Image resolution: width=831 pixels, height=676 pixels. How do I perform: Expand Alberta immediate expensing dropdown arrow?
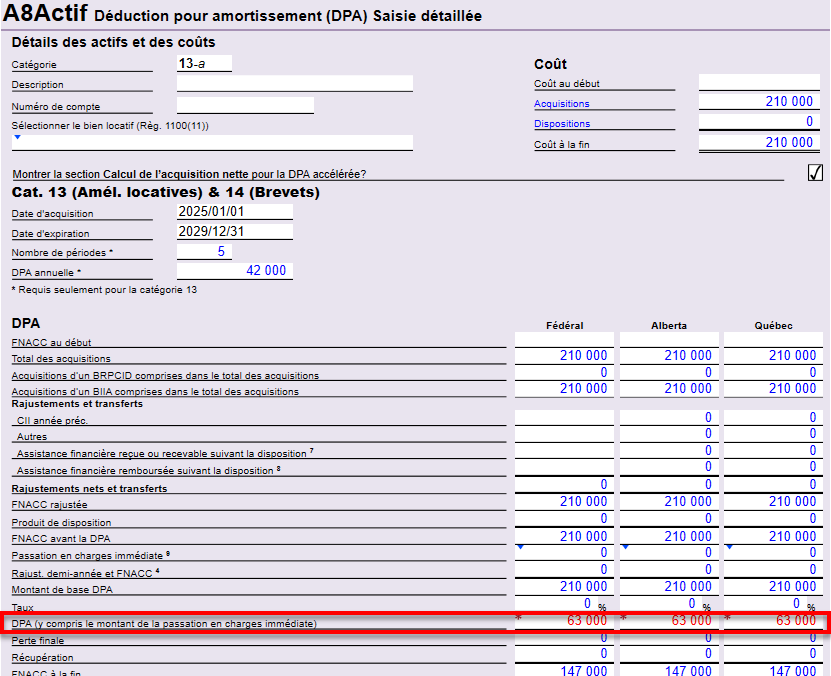[625, 546]
